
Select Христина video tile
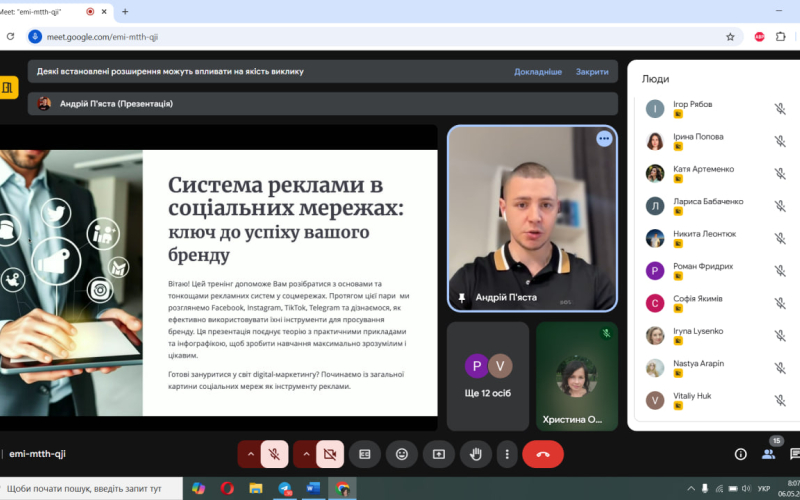(577, 377)
